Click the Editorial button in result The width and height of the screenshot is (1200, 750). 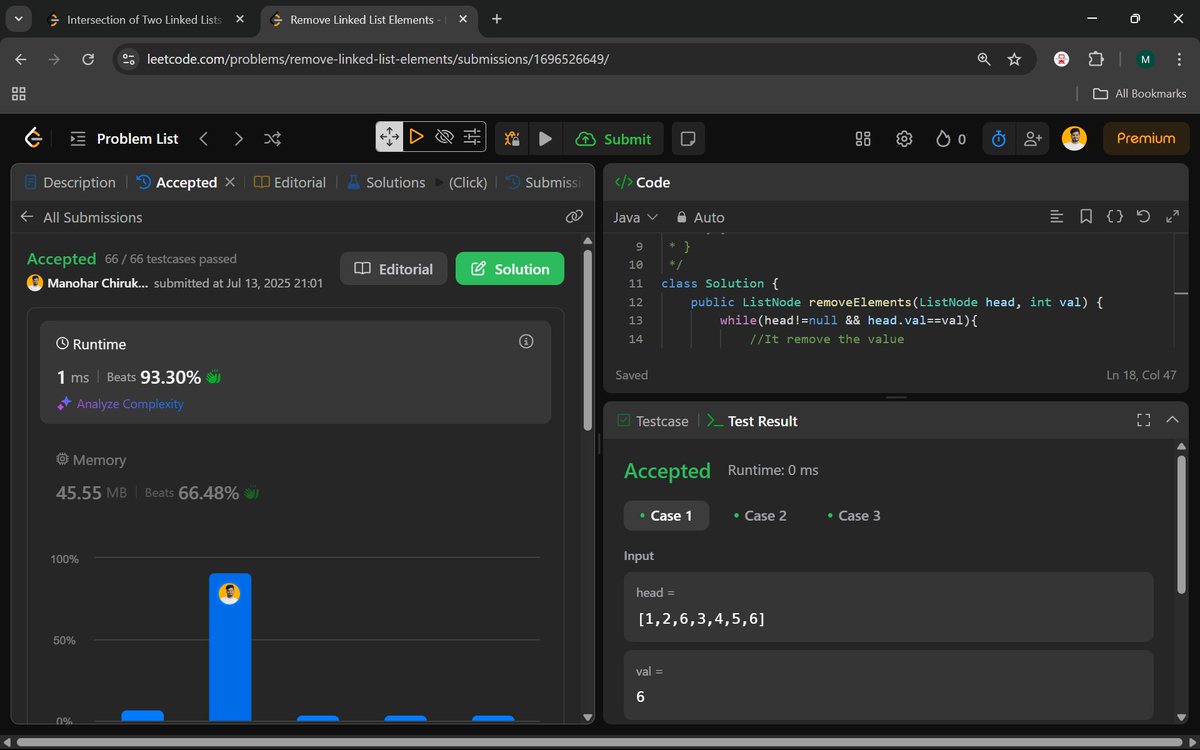[x=394, y=269]
